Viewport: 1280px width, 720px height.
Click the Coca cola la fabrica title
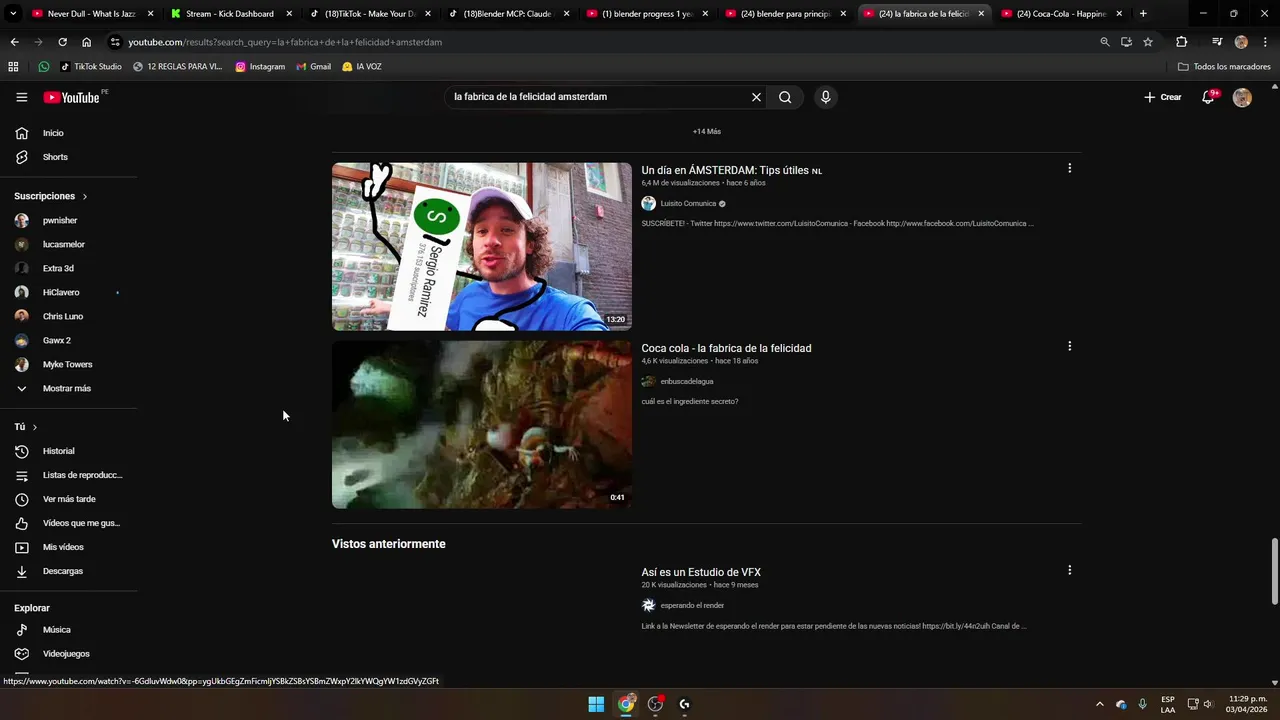point(726,348)
